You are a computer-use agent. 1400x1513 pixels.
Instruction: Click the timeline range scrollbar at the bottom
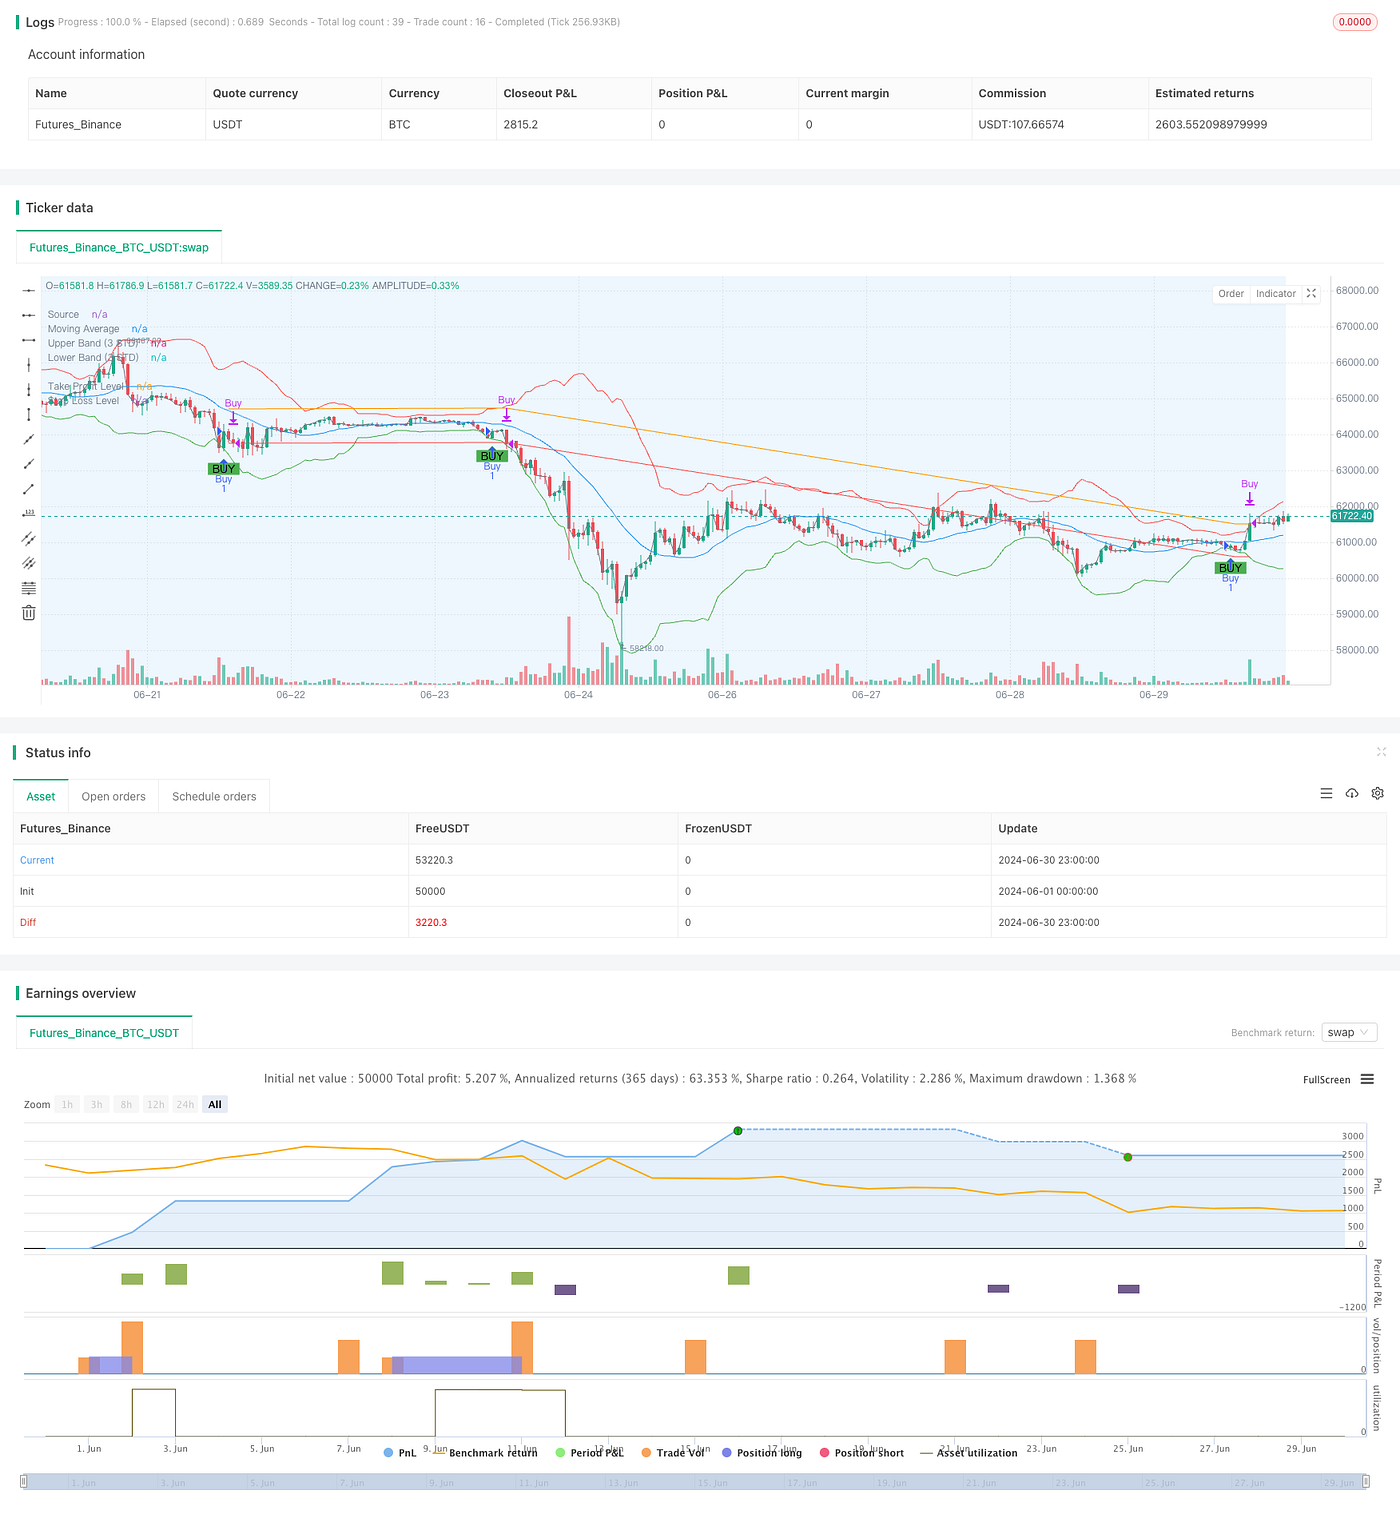[700, 1483]
